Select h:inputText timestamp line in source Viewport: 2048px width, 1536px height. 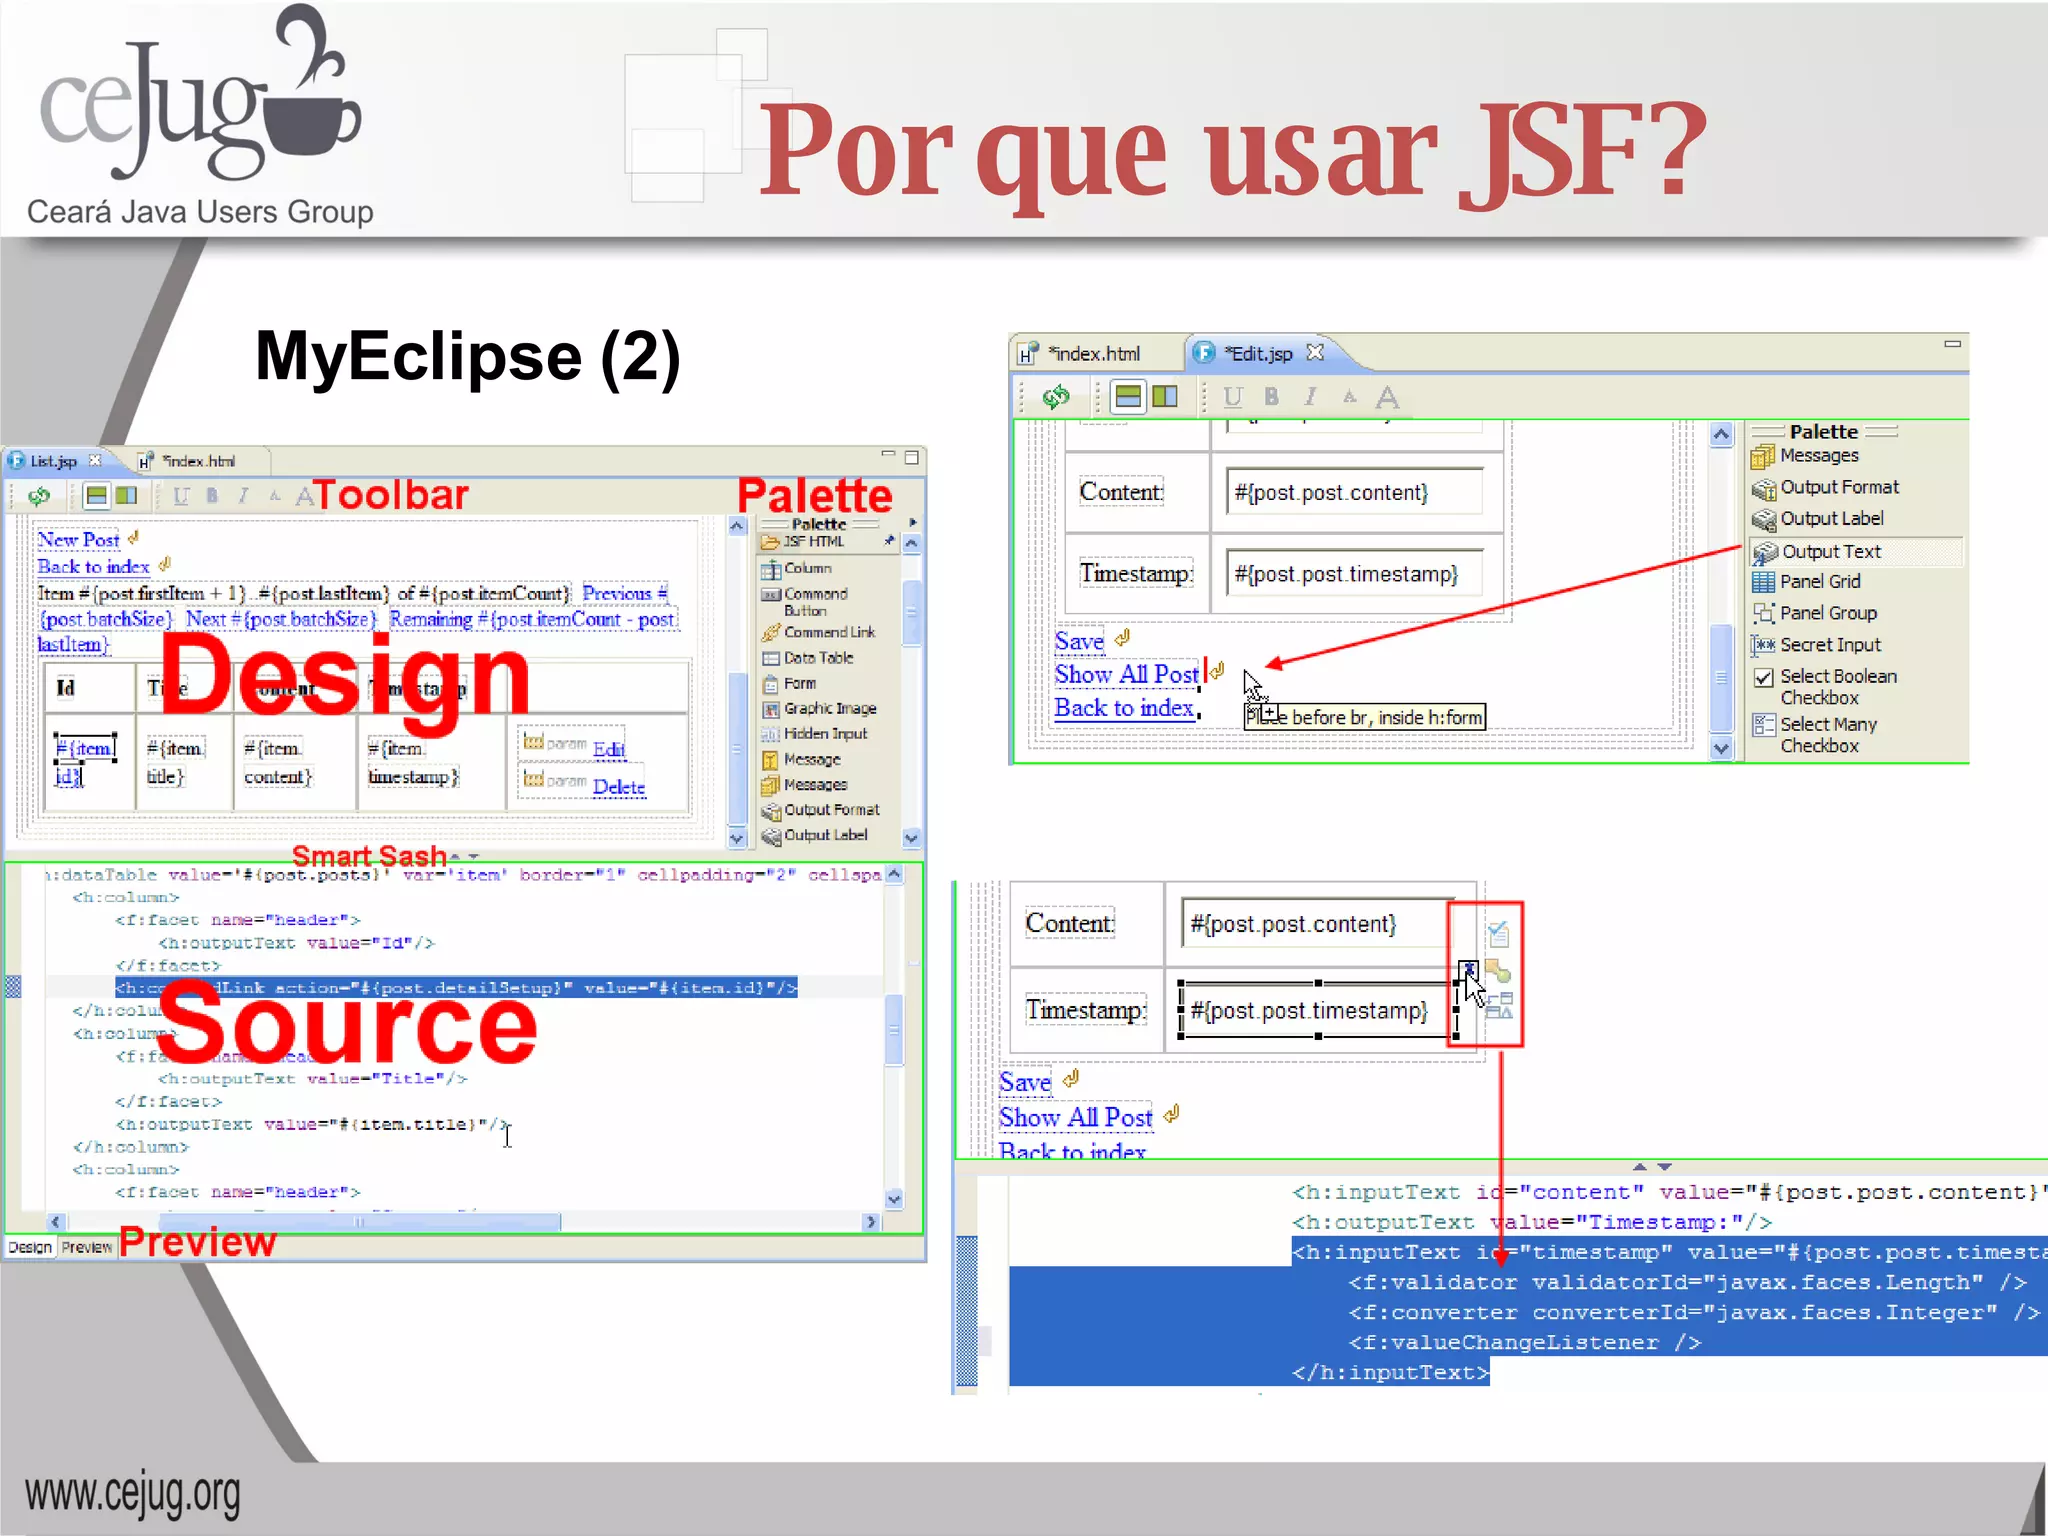pos(1668,1253)
